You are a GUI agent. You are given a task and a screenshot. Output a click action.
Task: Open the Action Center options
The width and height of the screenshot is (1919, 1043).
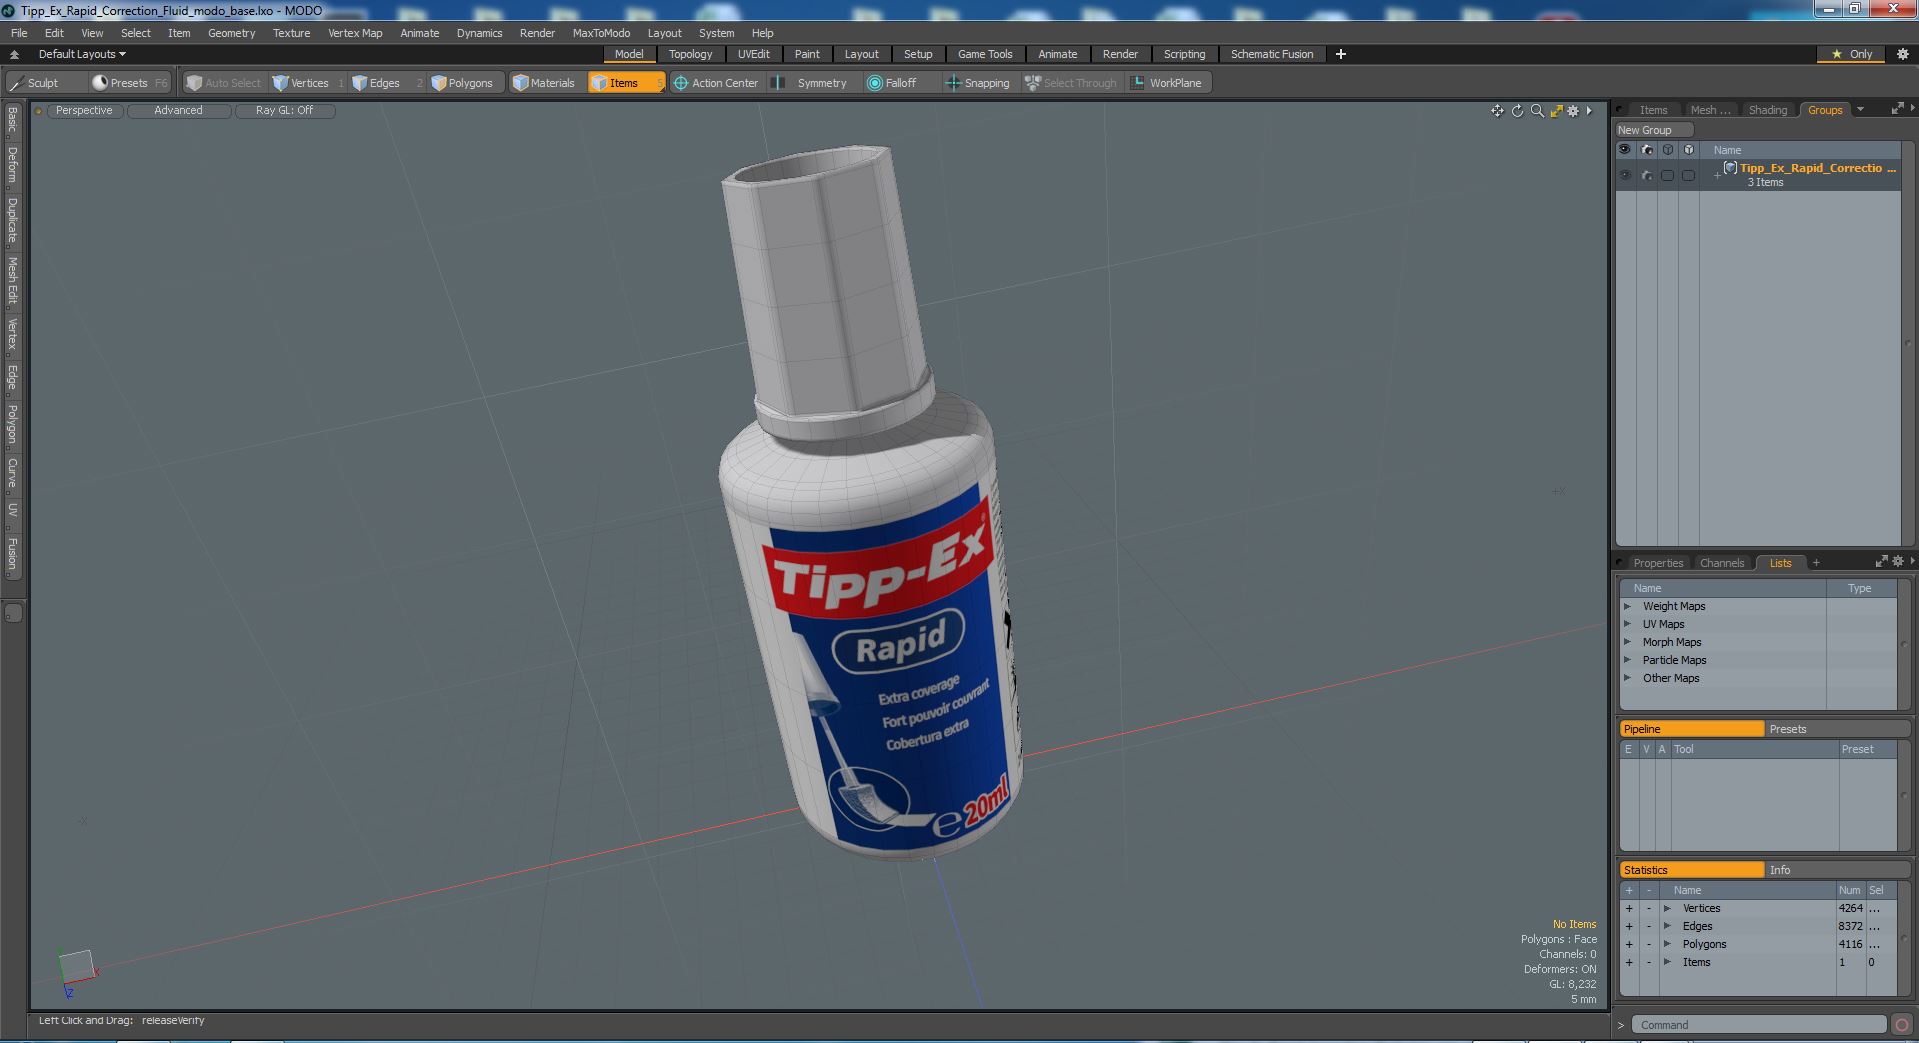pos(717,83)
